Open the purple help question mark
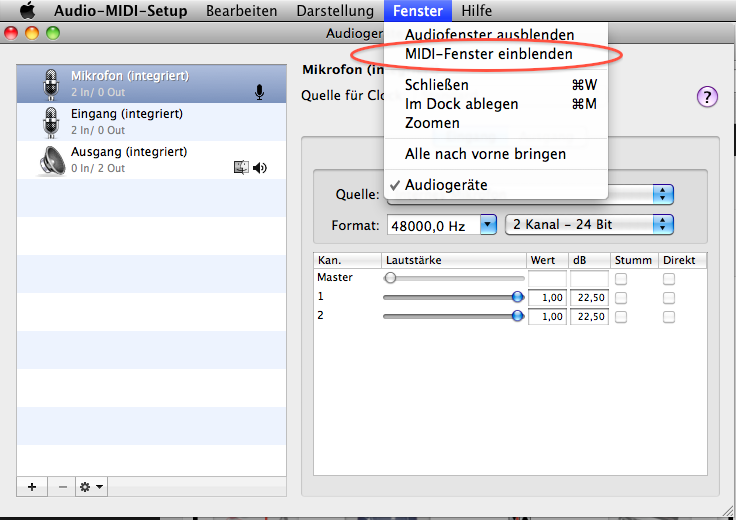This screenshot has height=520, width=736. [x=707, y=97]
